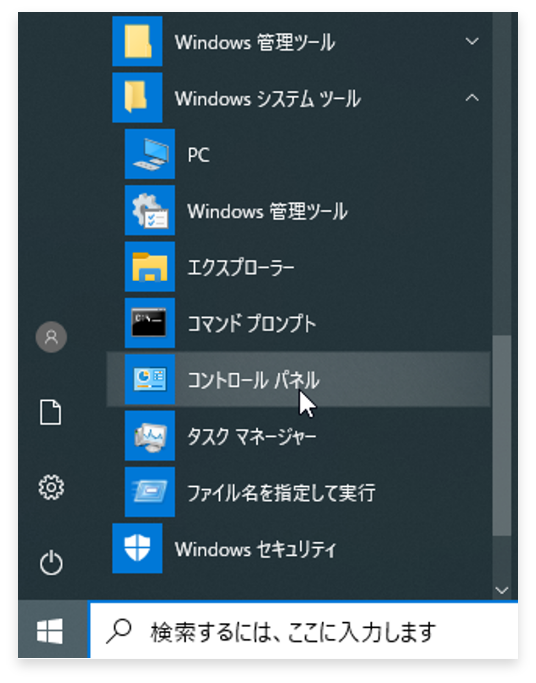This screenshot has width=536, height=683.
Task: Open the Windows セキュリティ shield icon
Action: coord(137,548)
